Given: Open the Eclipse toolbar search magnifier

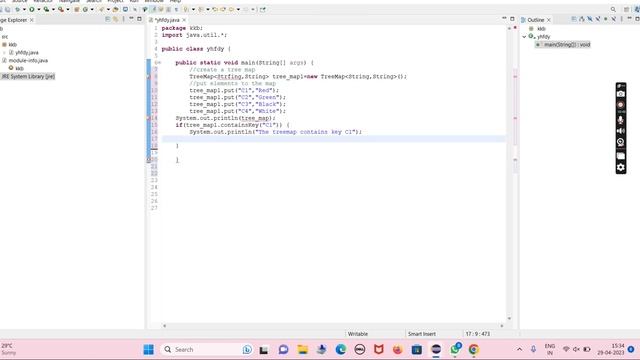Looking at the screenshot, I should click(x=613, y=9).
